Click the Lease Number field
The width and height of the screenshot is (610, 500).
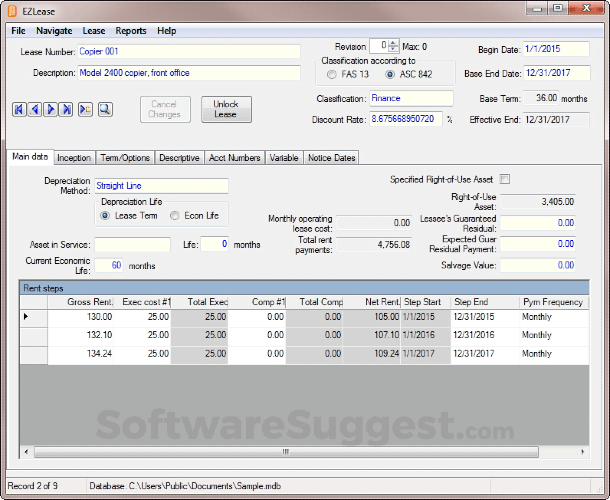tap(189, 52)
